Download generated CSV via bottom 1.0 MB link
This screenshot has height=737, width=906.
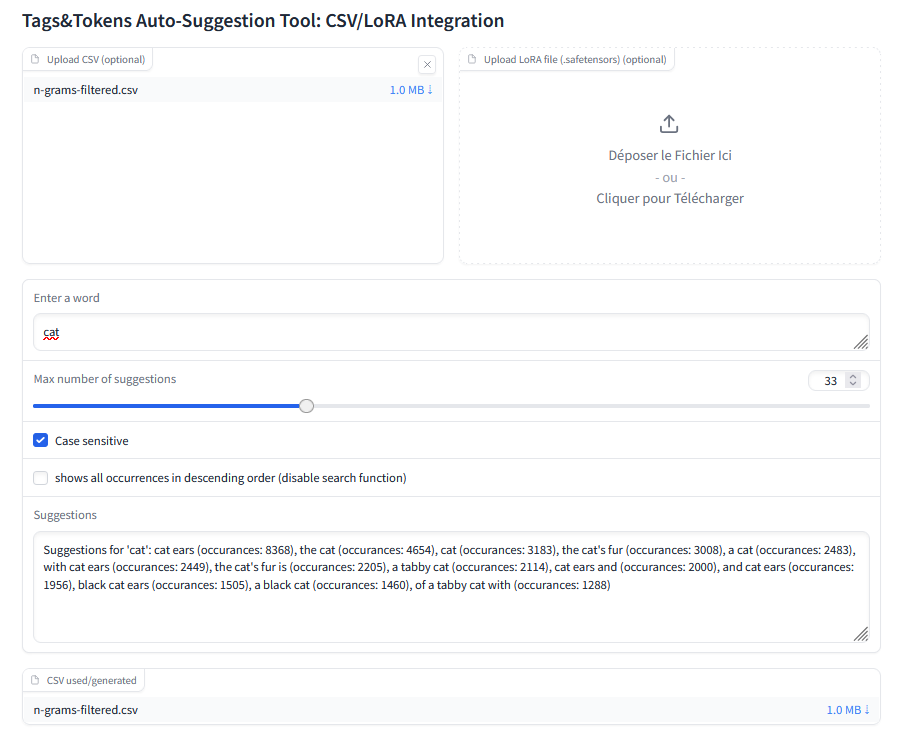click(x=847, y=710)
